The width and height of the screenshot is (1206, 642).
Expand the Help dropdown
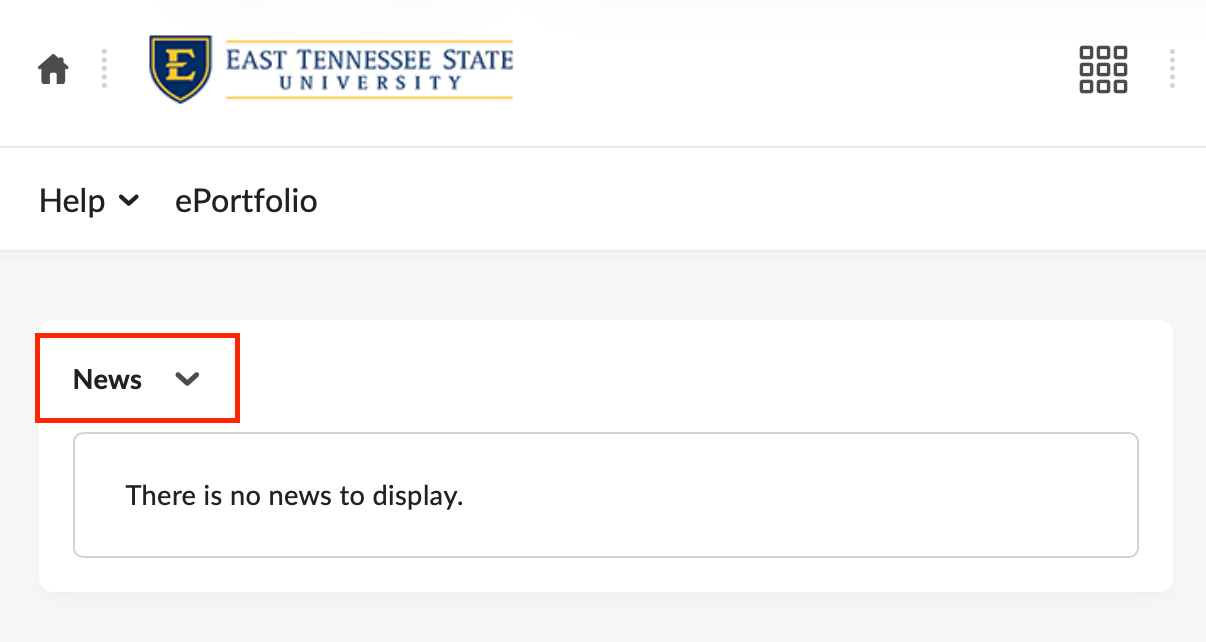point(90,200)
